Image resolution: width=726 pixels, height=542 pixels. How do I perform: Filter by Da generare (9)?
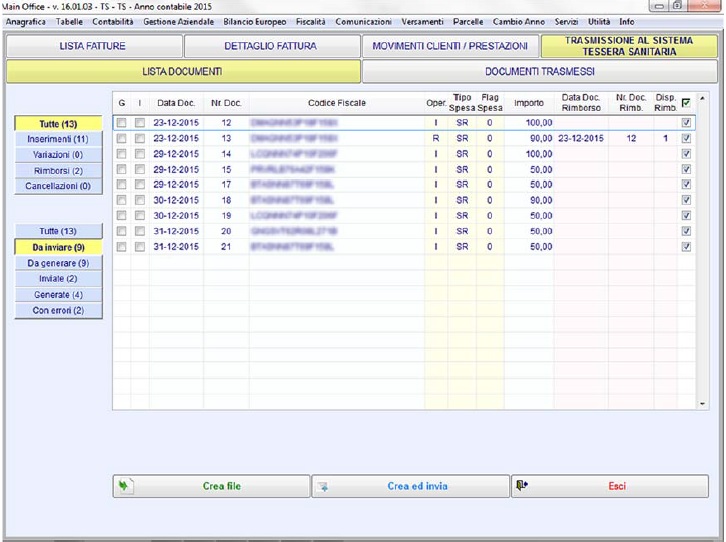point(58,263)
